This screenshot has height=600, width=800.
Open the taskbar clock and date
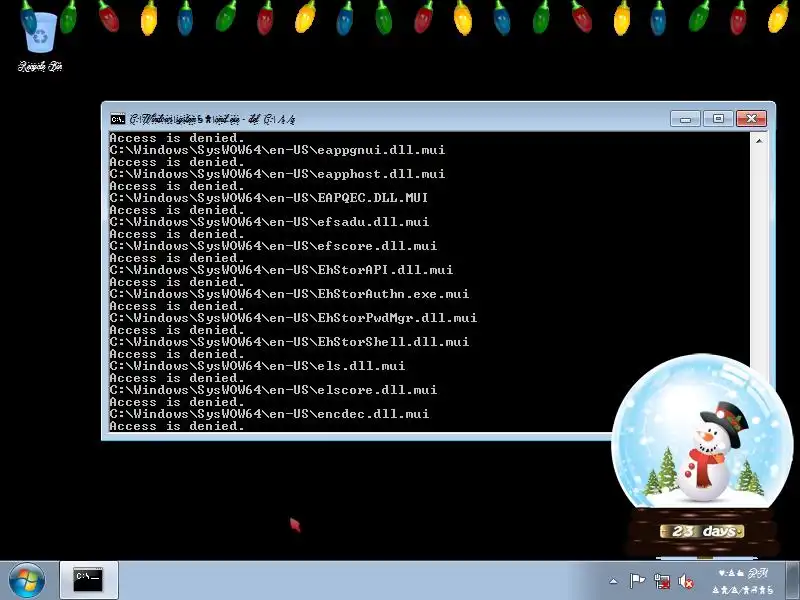coord(743,581)
